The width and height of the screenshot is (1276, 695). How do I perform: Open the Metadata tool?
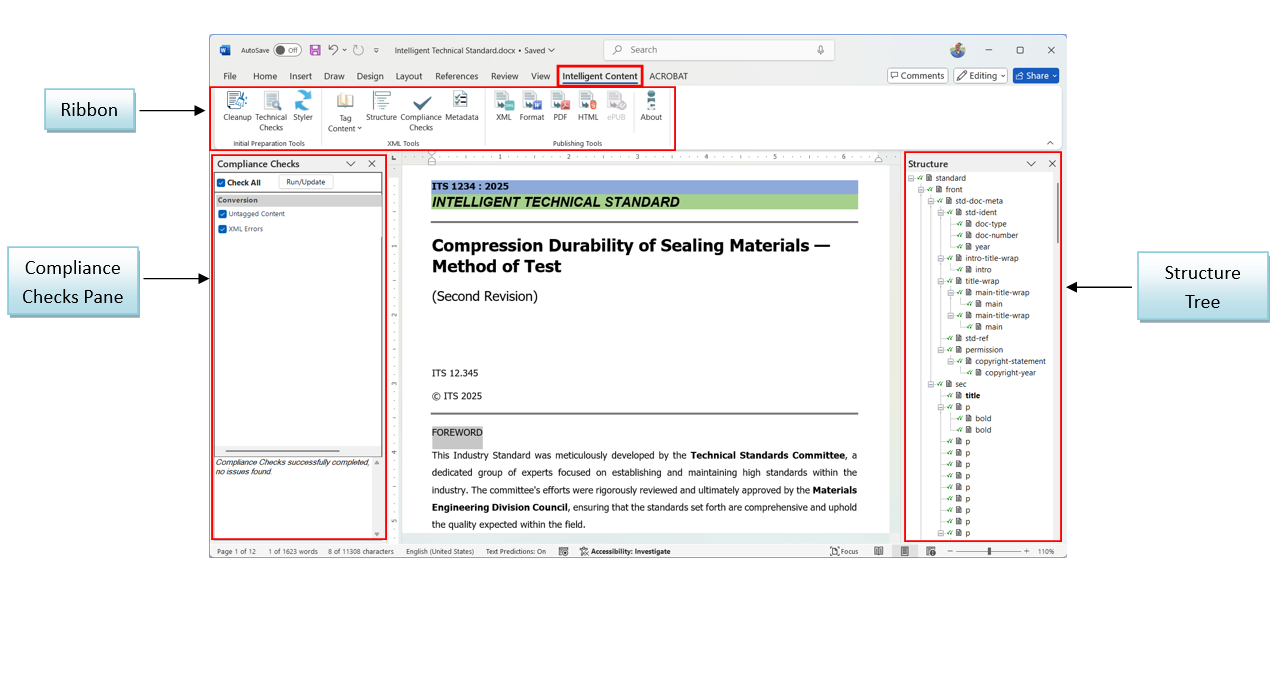[x=461, y=107]
